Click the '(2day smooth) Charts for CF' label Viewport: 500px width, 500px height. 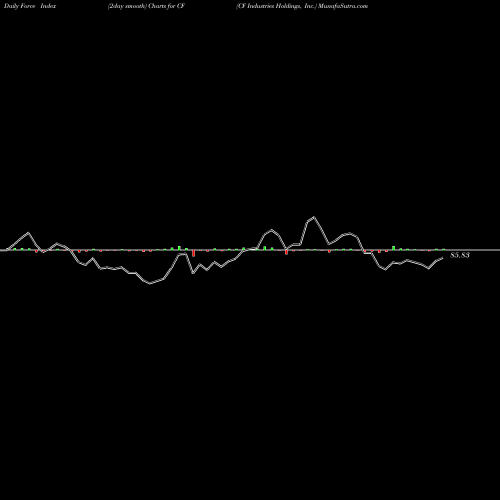146,6
